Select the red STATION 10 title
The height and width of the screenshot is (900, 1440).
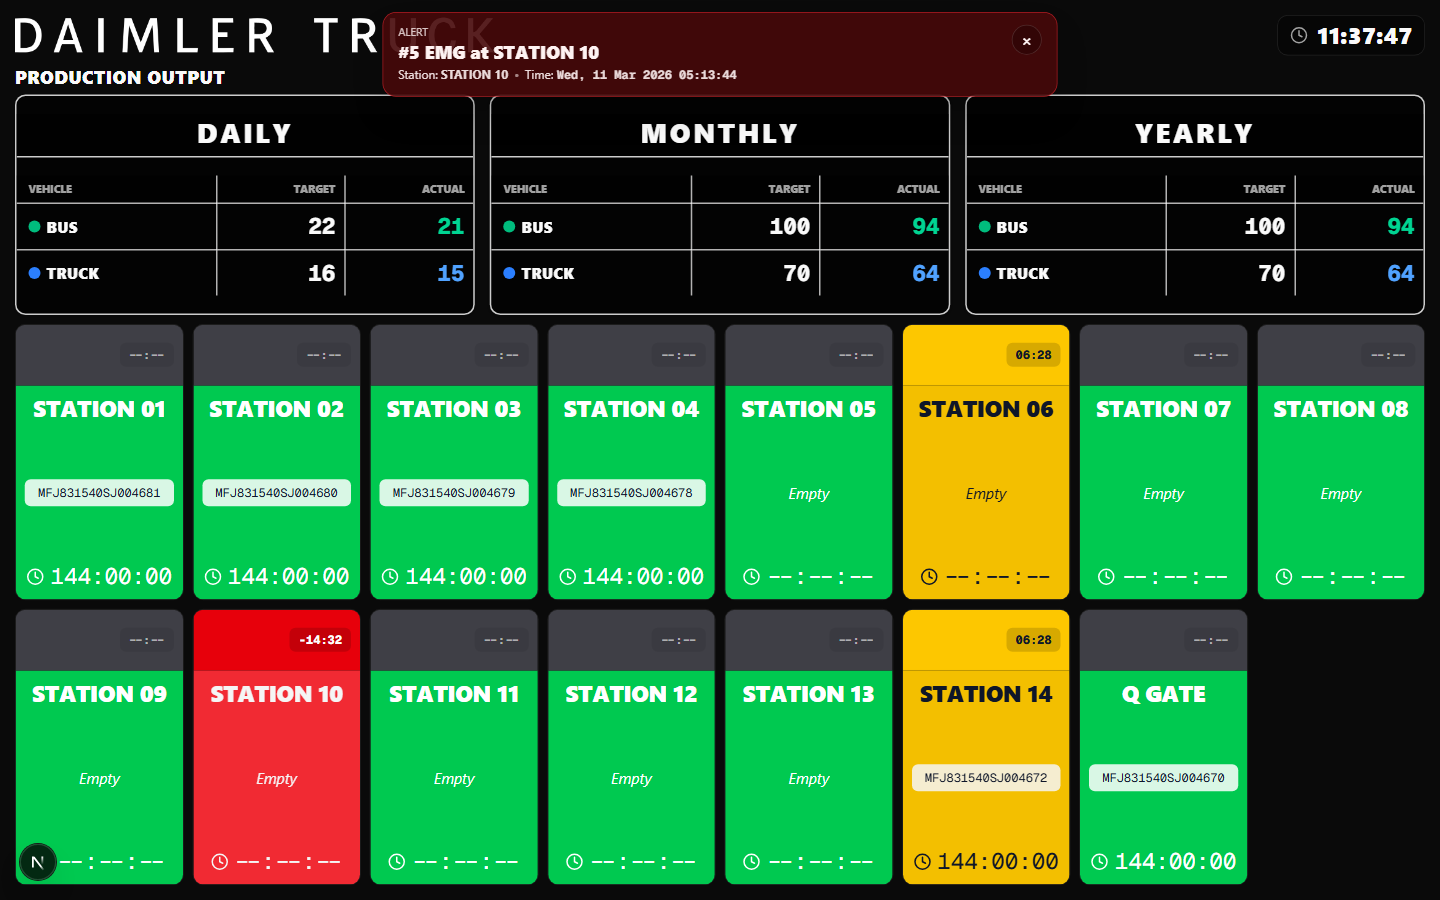pyautogui.click(x=277, y=694)
